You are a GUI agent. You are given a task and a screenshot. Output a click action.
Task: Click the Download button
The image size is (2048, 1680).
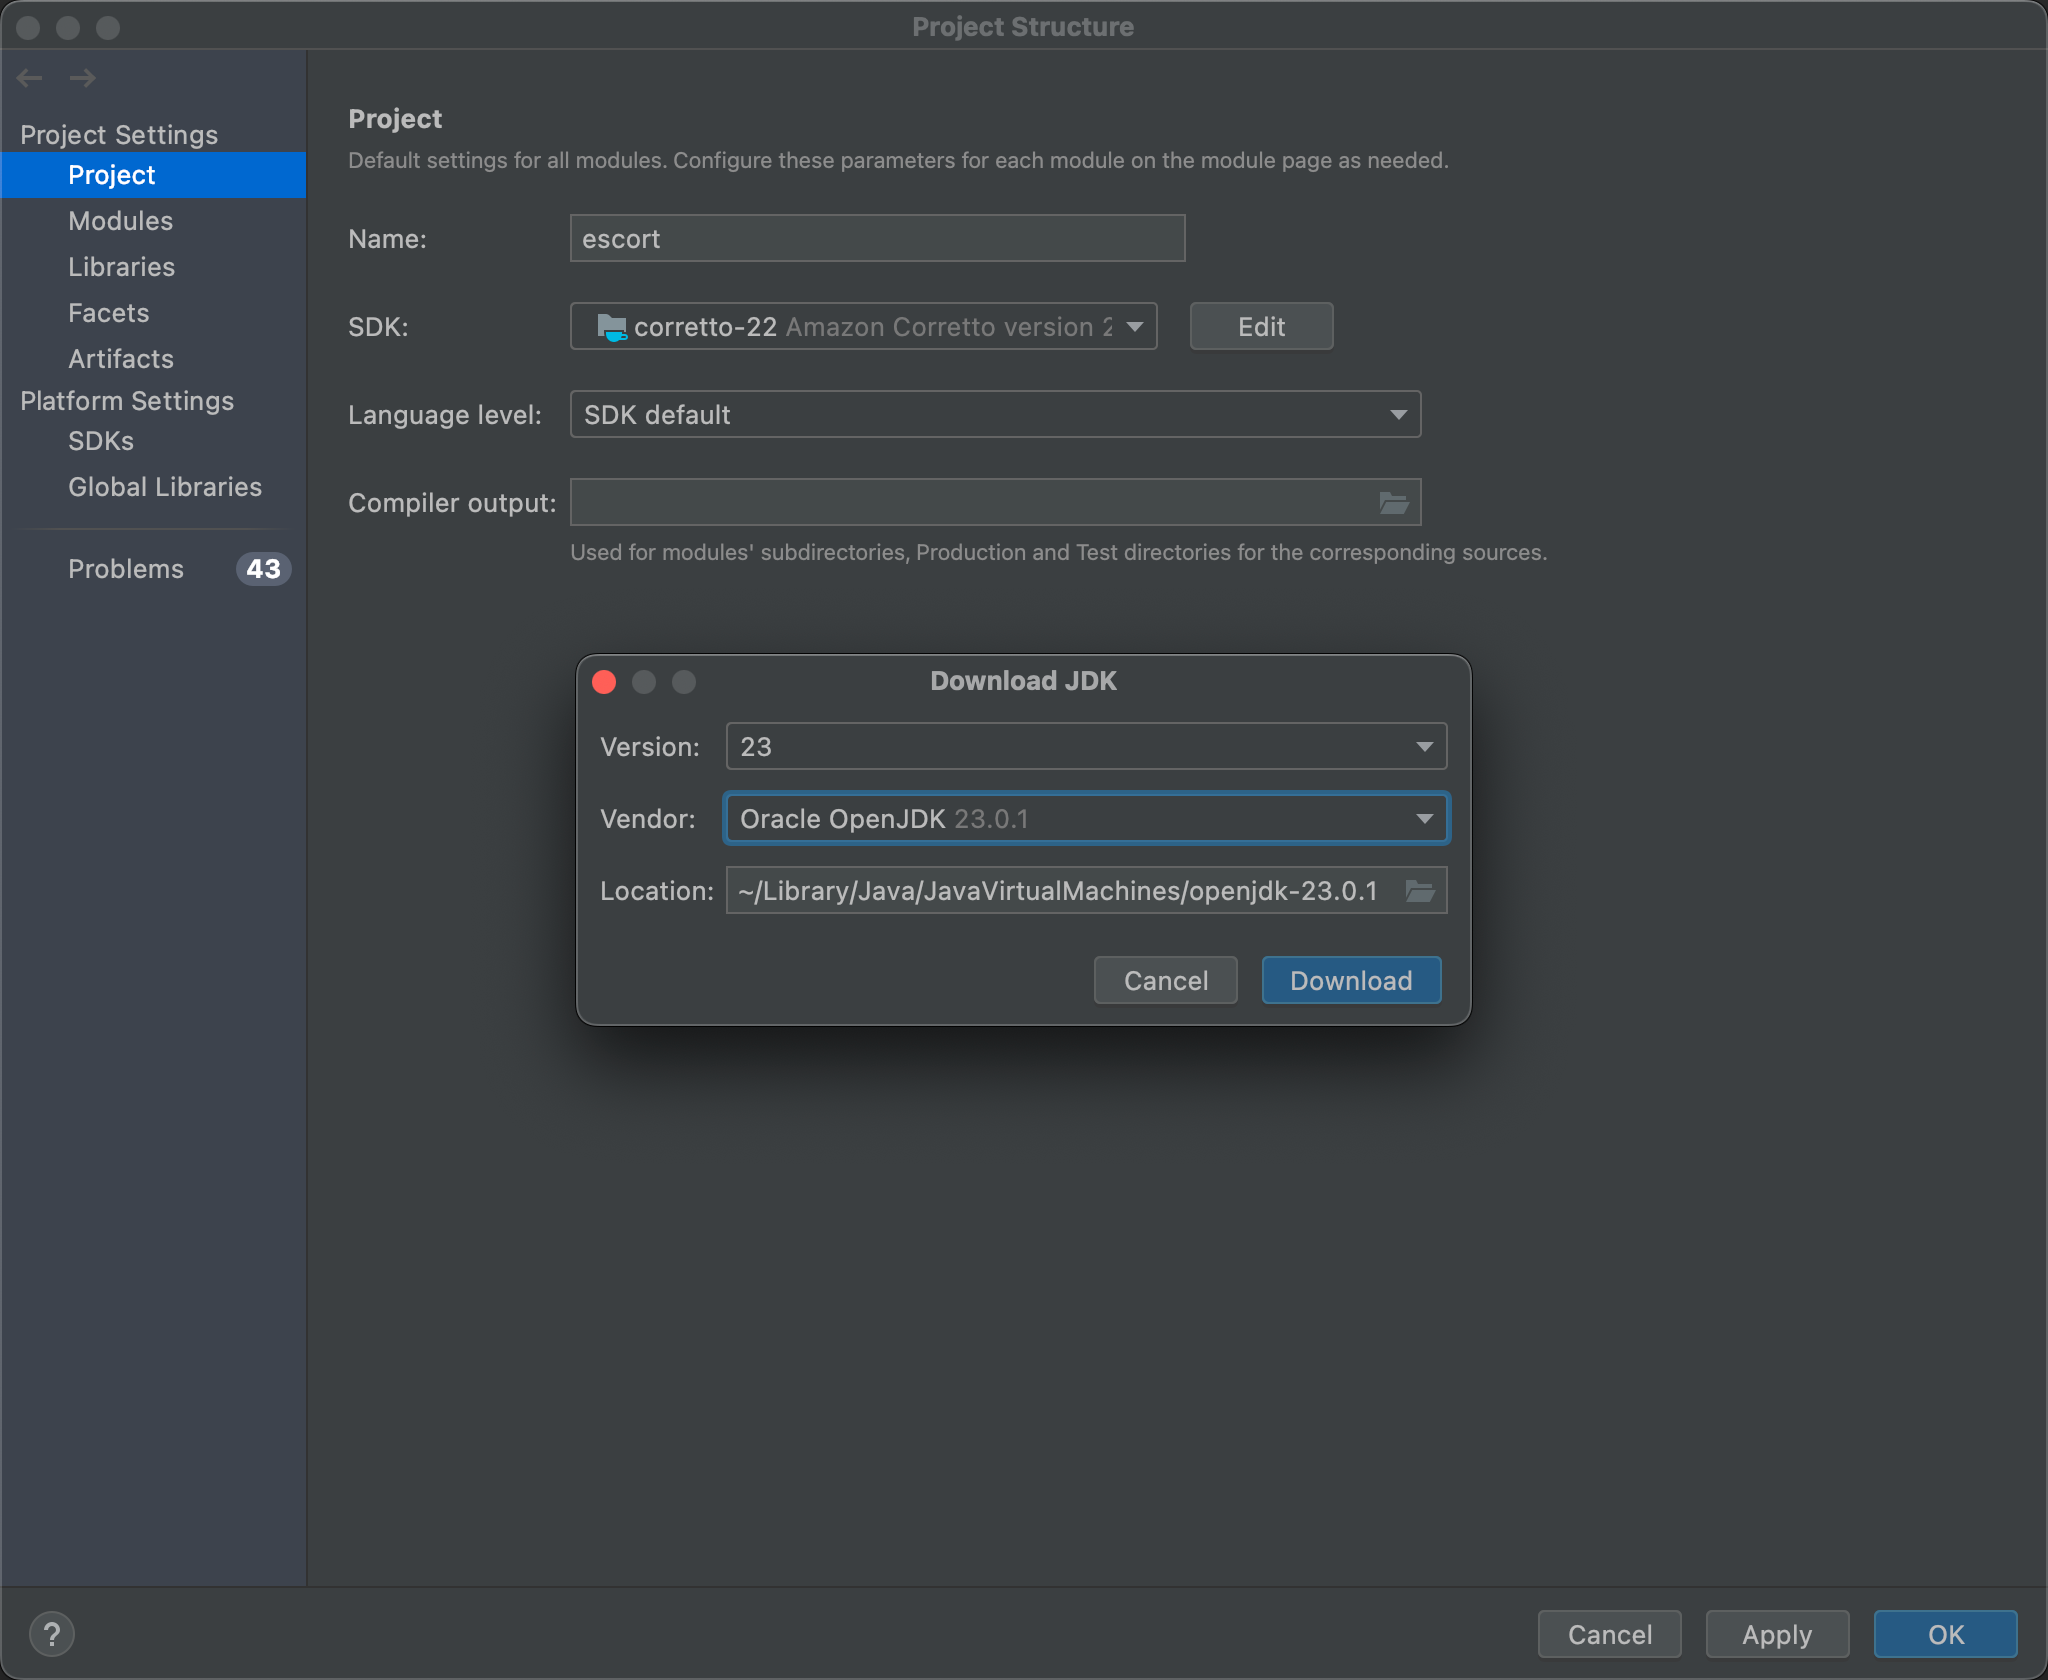click(x=1350, y=980)
